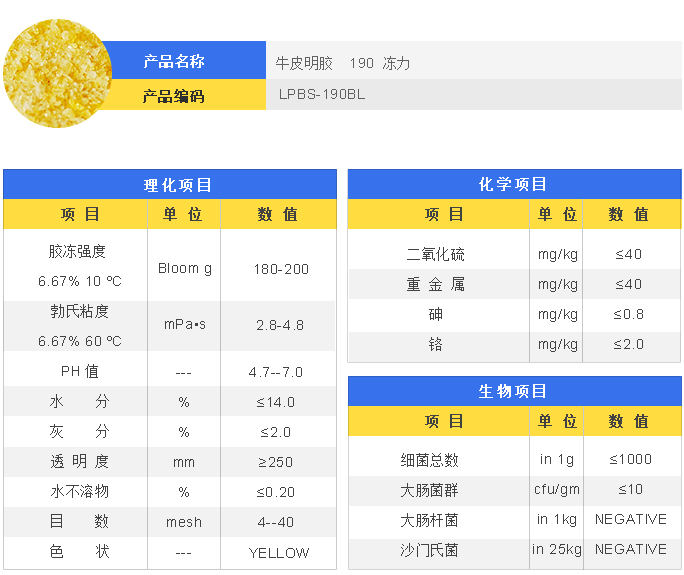Click the 胶冻强度 row label
The image size is (684, 575).
tap(77, 251)
